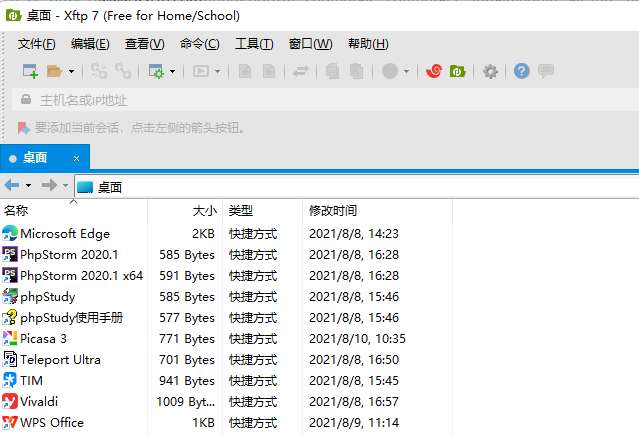The image size is (639, 436).
Task: Click the Vivaldi browser file icon
Action: [10, 402]
